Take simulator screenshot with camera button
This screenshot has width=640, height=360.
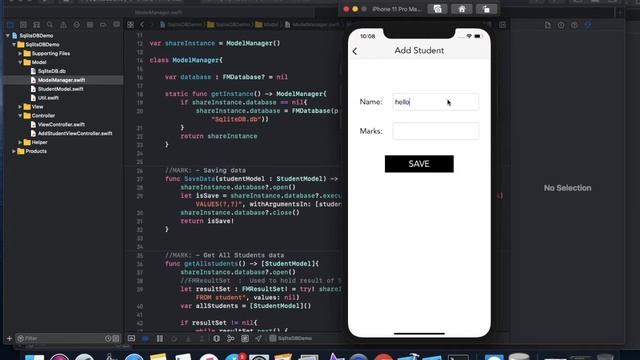pos(437,9)
